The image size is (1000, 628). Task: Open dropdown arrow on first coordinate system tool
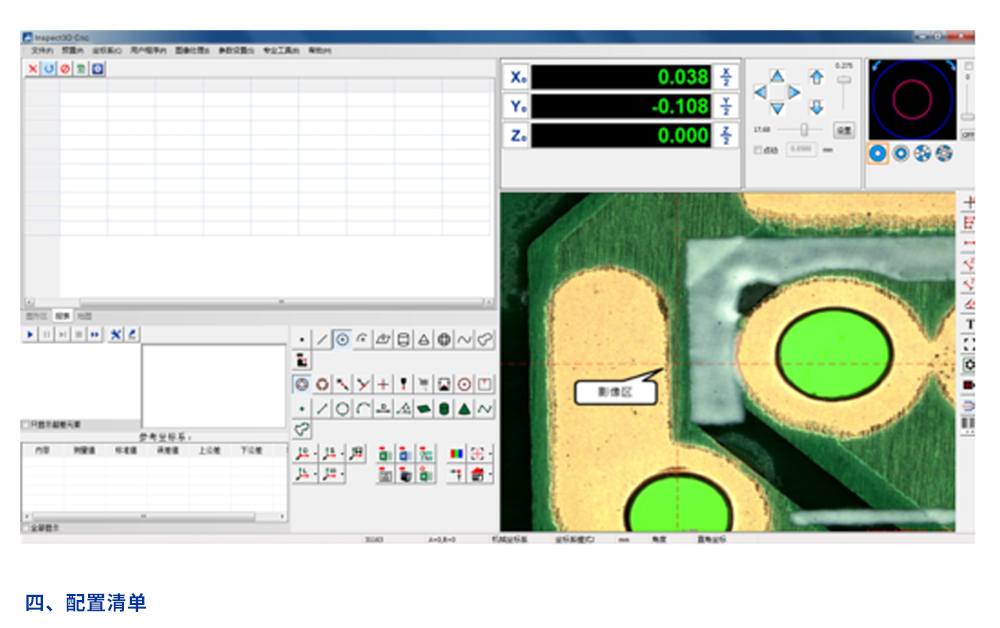coord(315,454)
